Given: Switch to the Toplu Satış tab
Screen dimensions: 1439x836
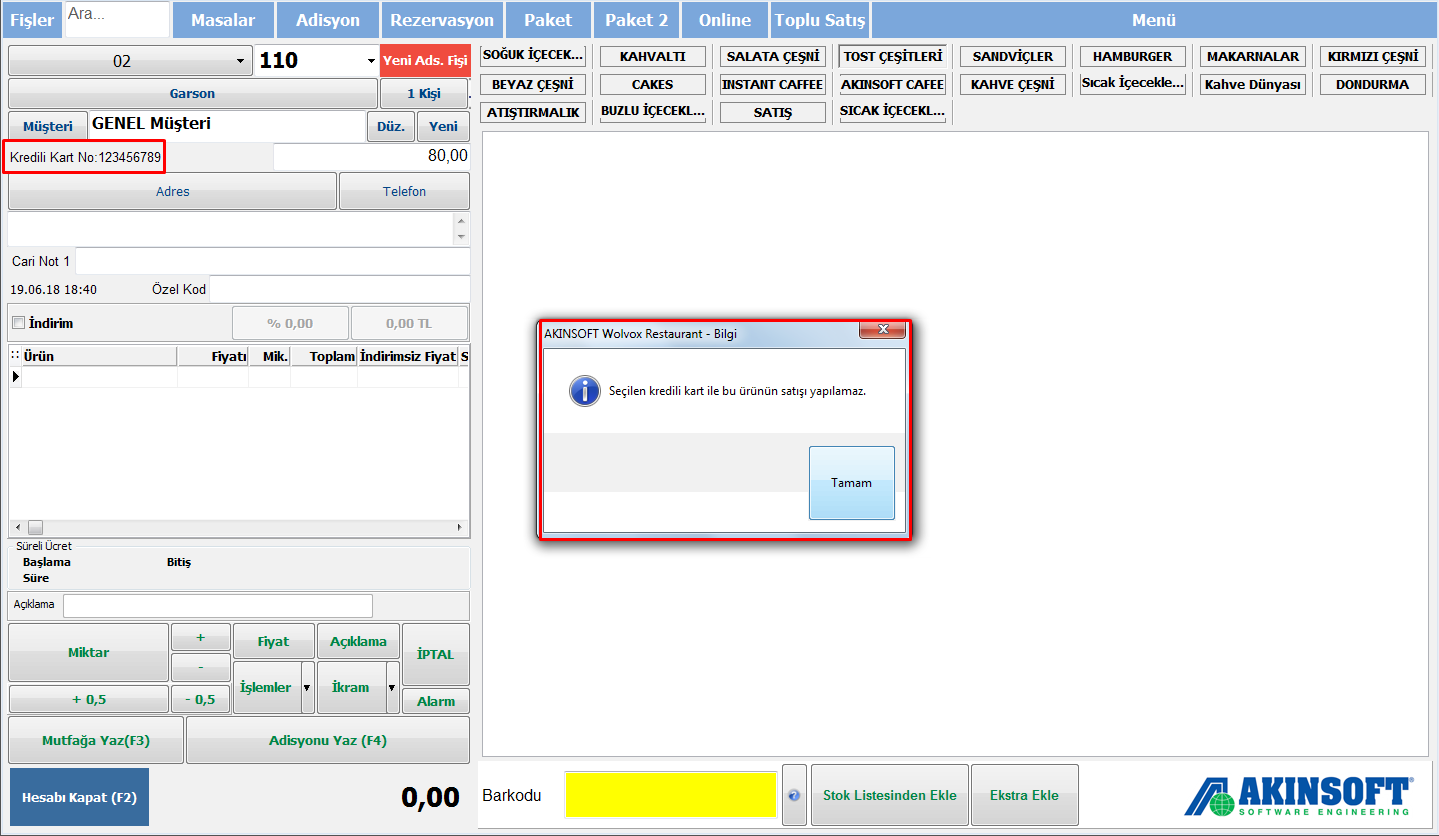Looking at the screenshot, I should pos(820,20).
